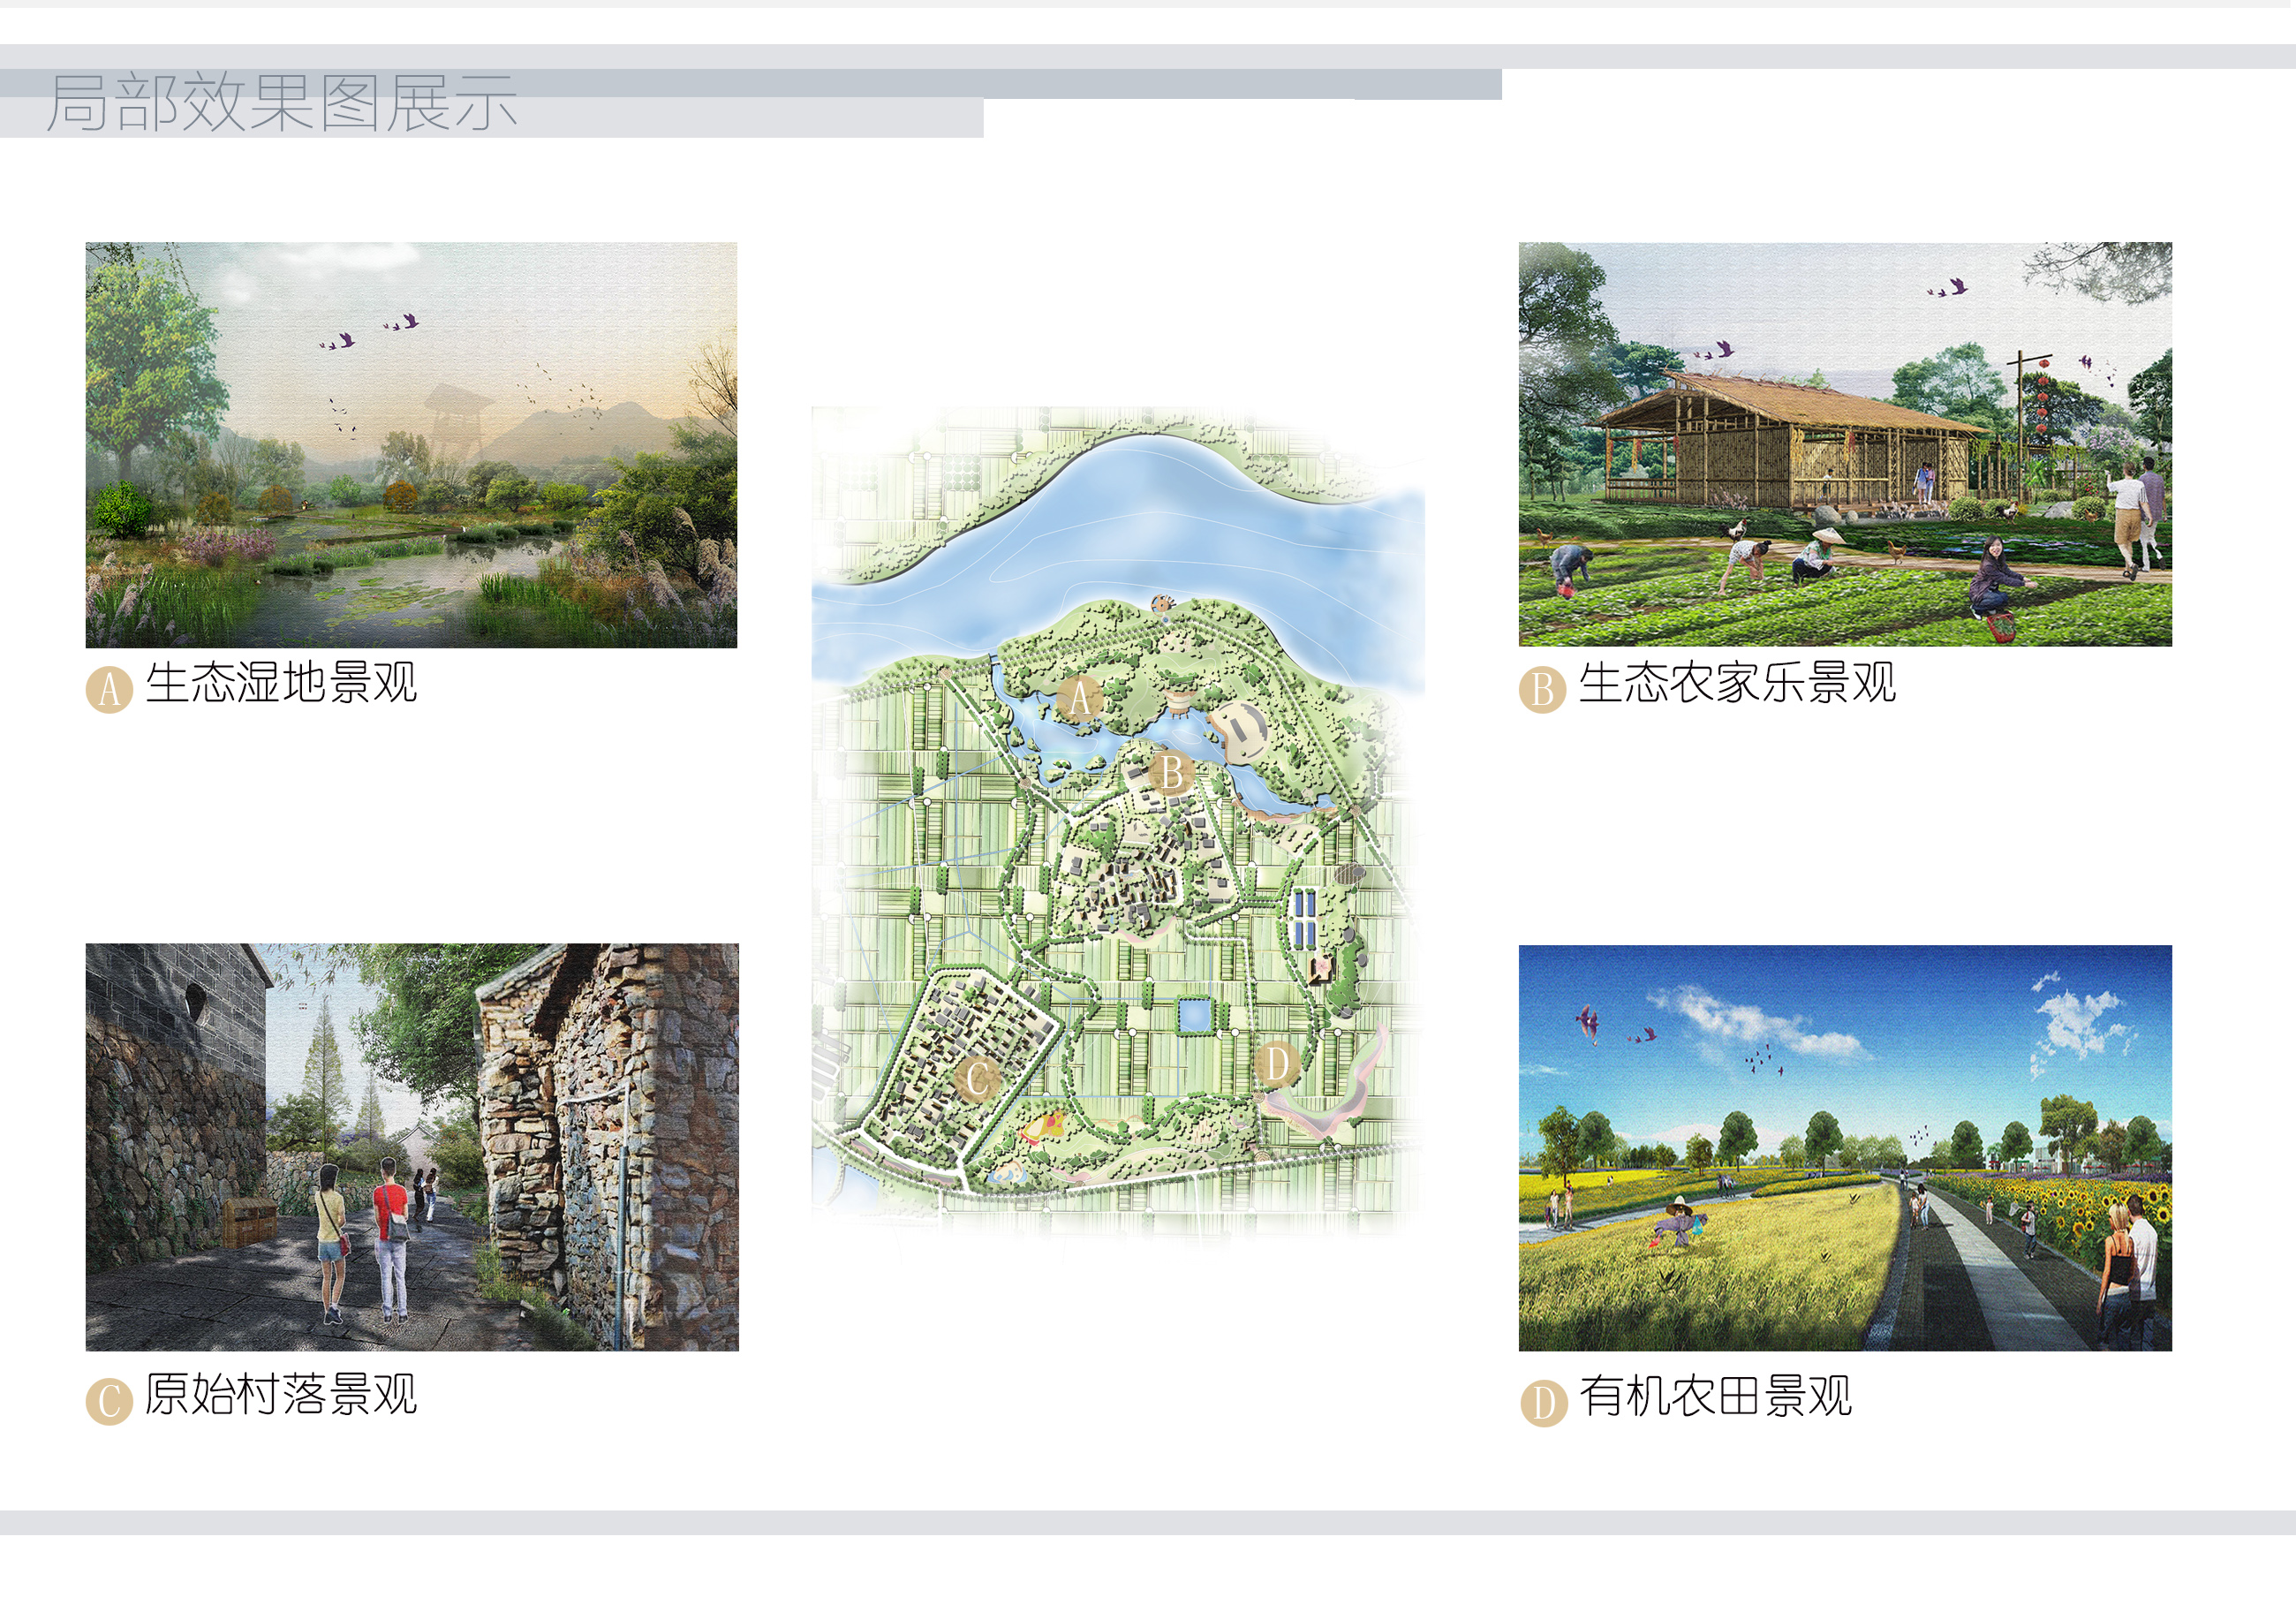Click the caption text 生态湿地景观

coord(281,684)
